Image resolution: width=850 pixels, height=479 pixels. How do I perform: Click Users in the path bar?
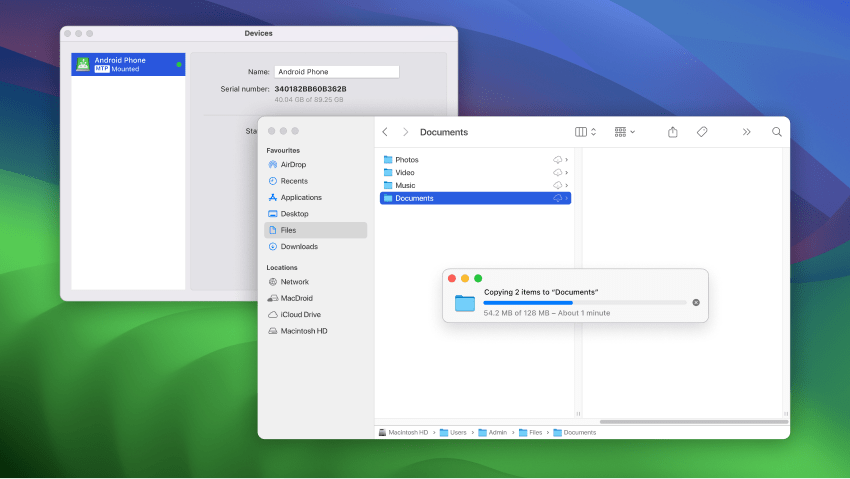[453, 432]
